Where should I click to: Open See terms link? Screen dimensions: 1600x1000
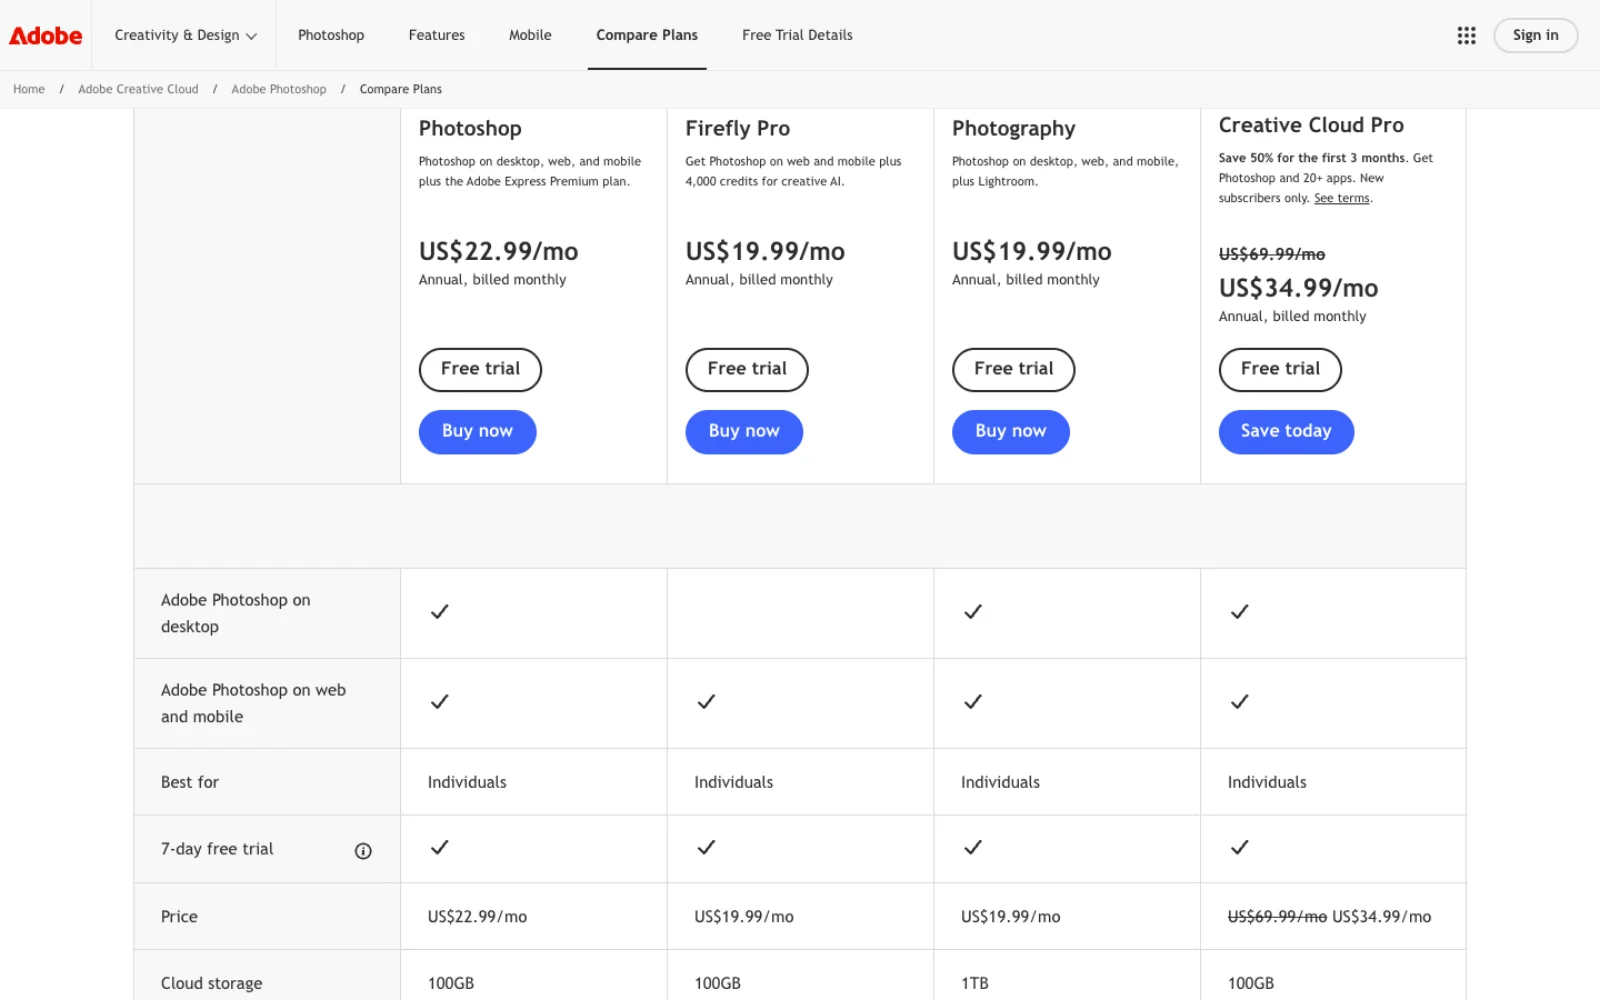pyautogui.click(x=1341, y=198)
